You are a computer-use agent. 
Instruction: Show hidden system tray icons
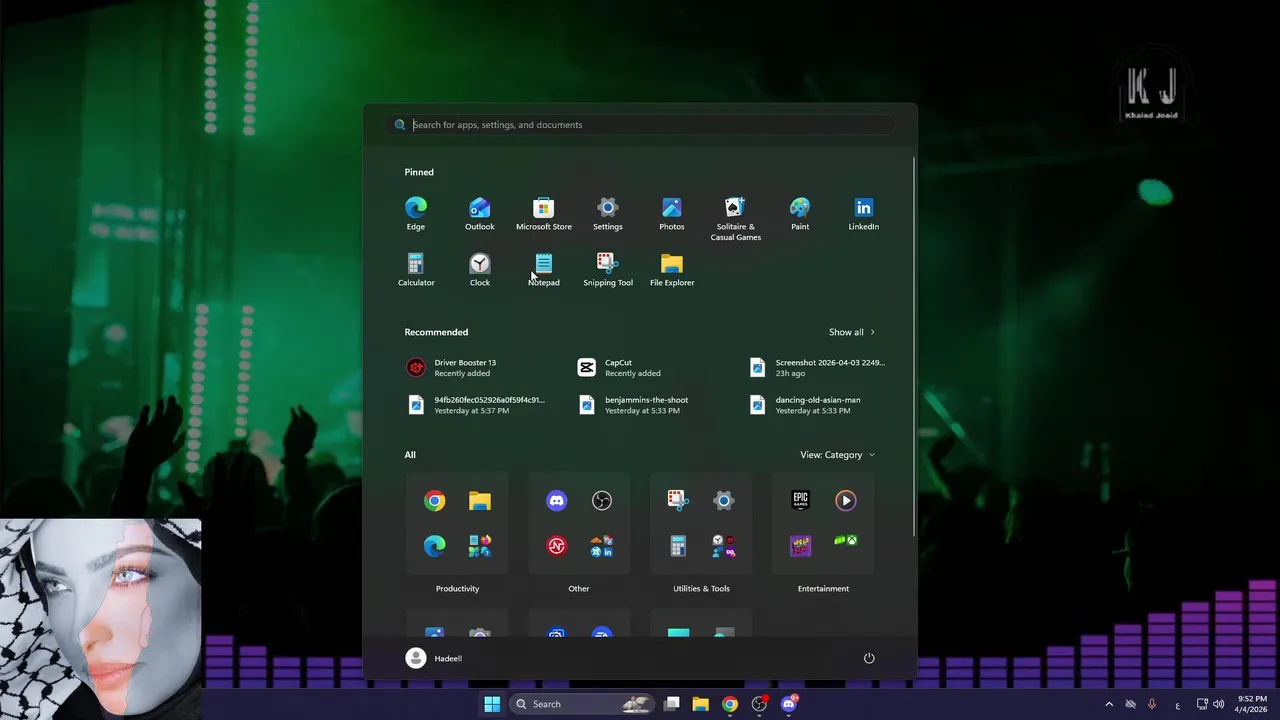click(1109, 704)
